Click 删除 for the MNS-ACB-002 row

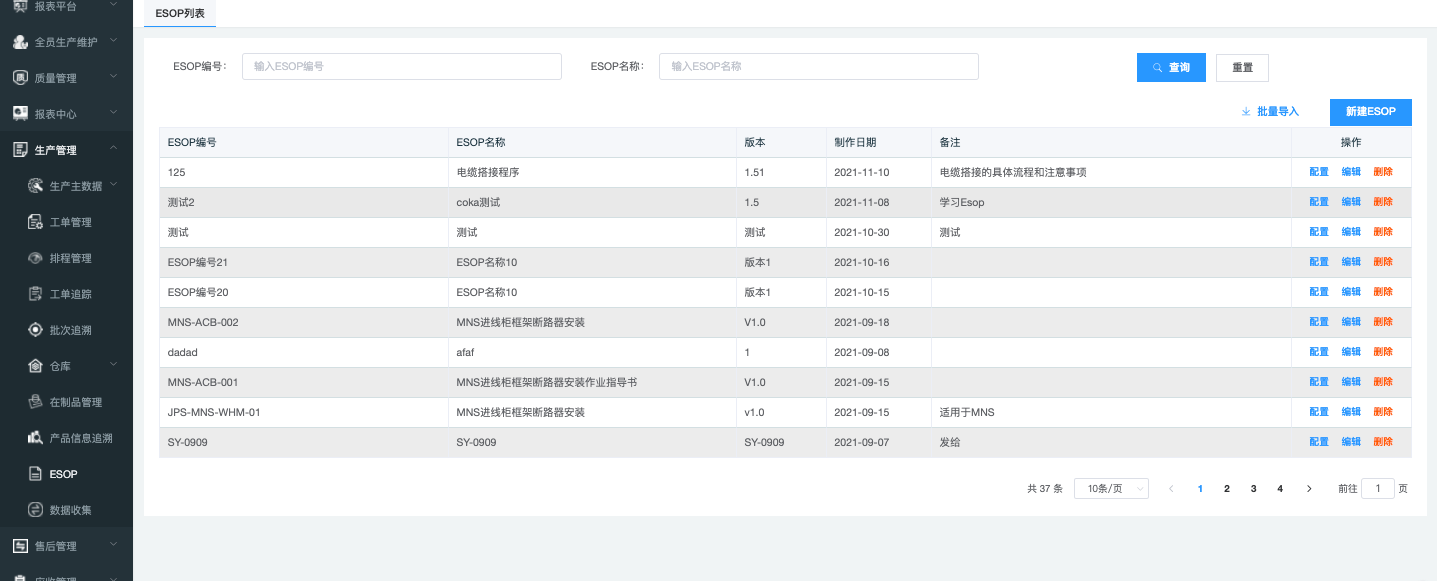pos(1383,322)
